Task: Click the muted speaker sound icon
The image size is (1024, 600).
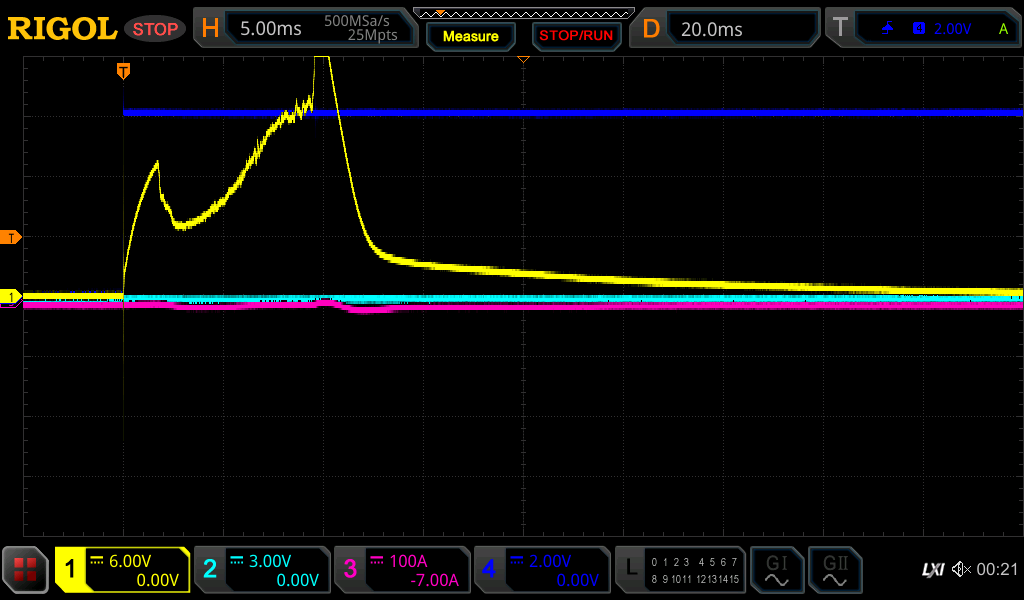Action: tap(960, 570)
